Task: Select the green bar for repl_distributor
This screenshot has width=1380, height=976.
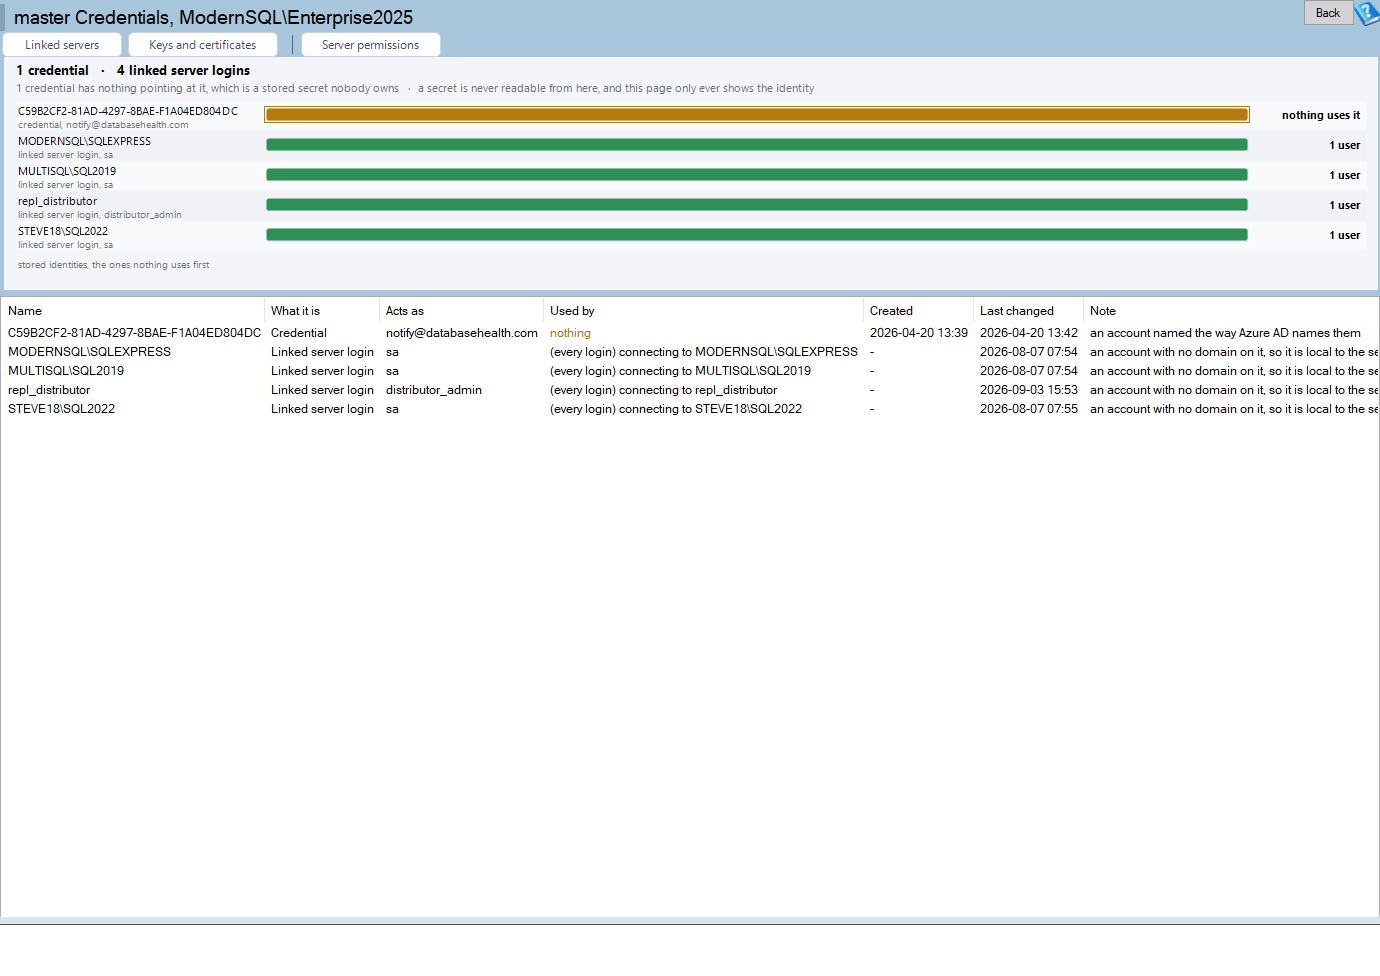Action: tap(757, 205)
